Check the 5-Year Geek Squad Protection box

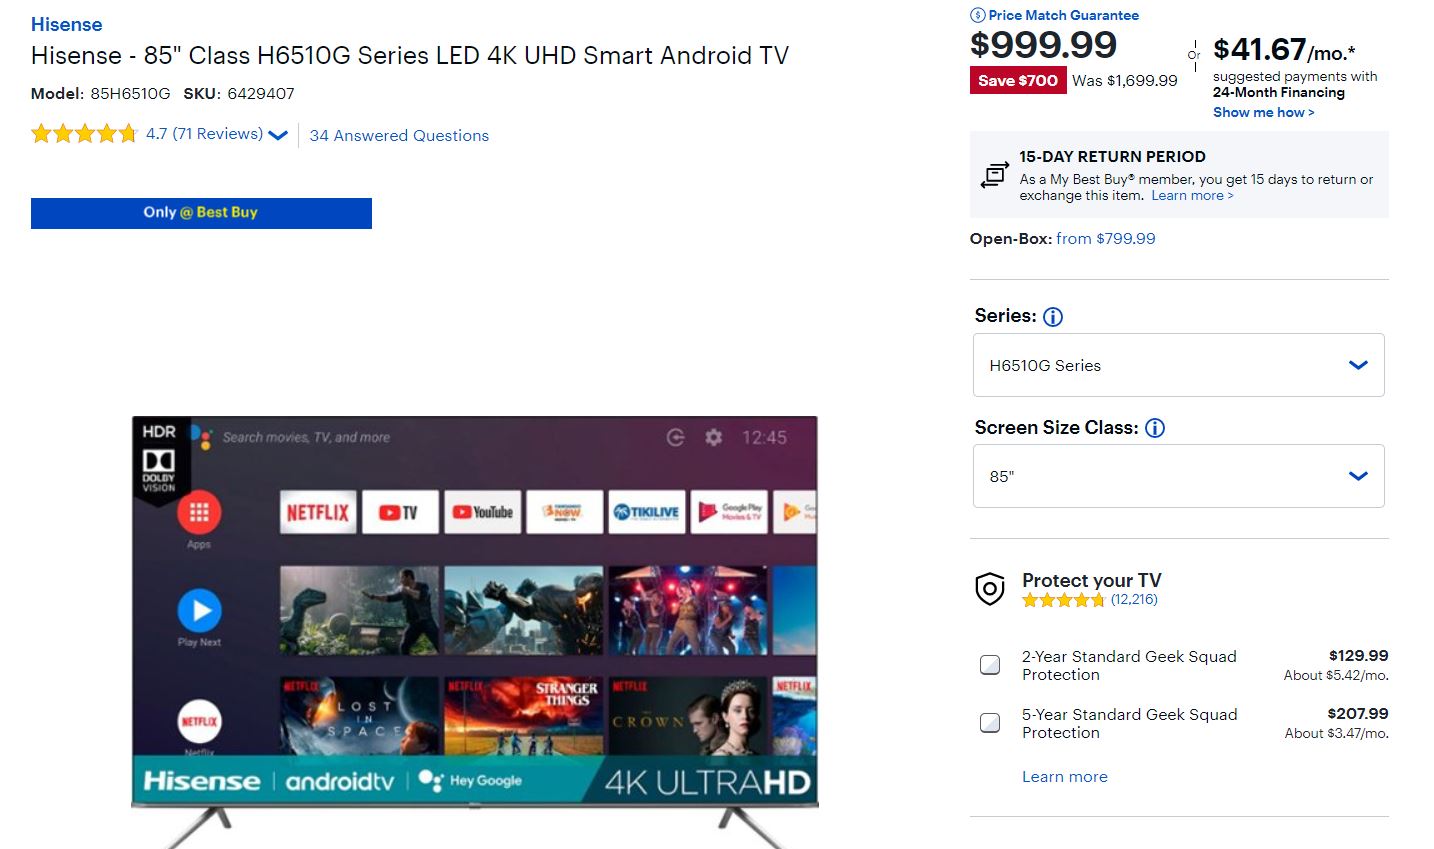point(990,723)
